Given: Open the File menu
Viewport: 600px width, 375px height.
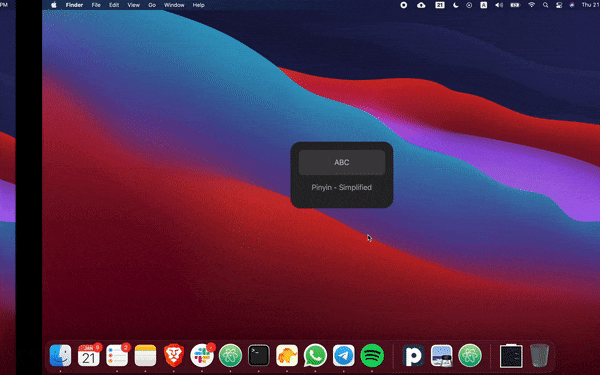Looking at the screenshot, I should tap(96, 5).
